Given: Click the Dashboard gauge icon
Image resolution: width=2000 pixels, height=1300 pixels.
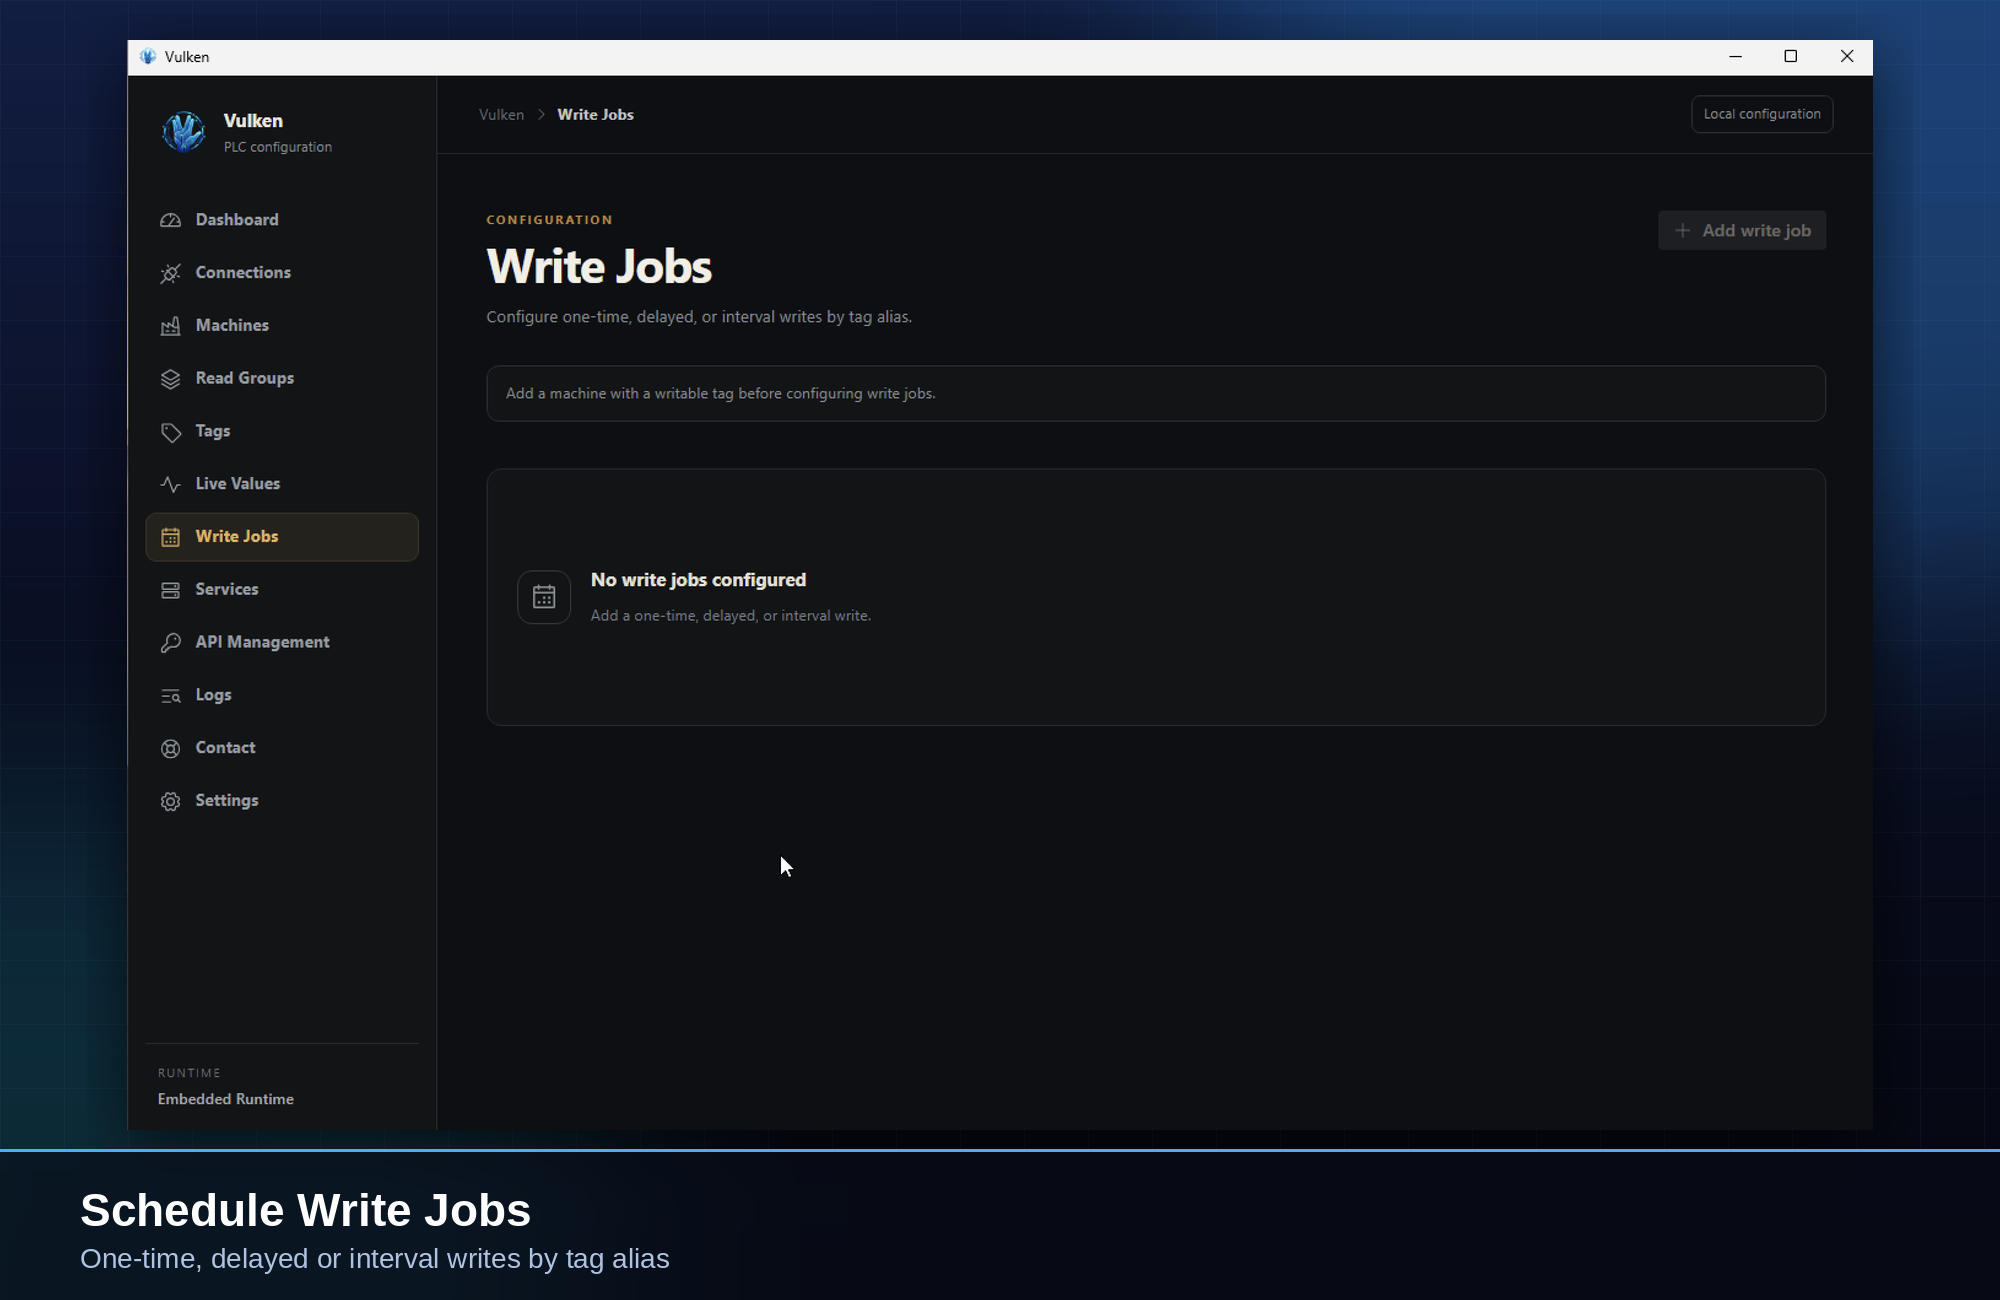Looking at the screenshot, I should click(171, 220).
